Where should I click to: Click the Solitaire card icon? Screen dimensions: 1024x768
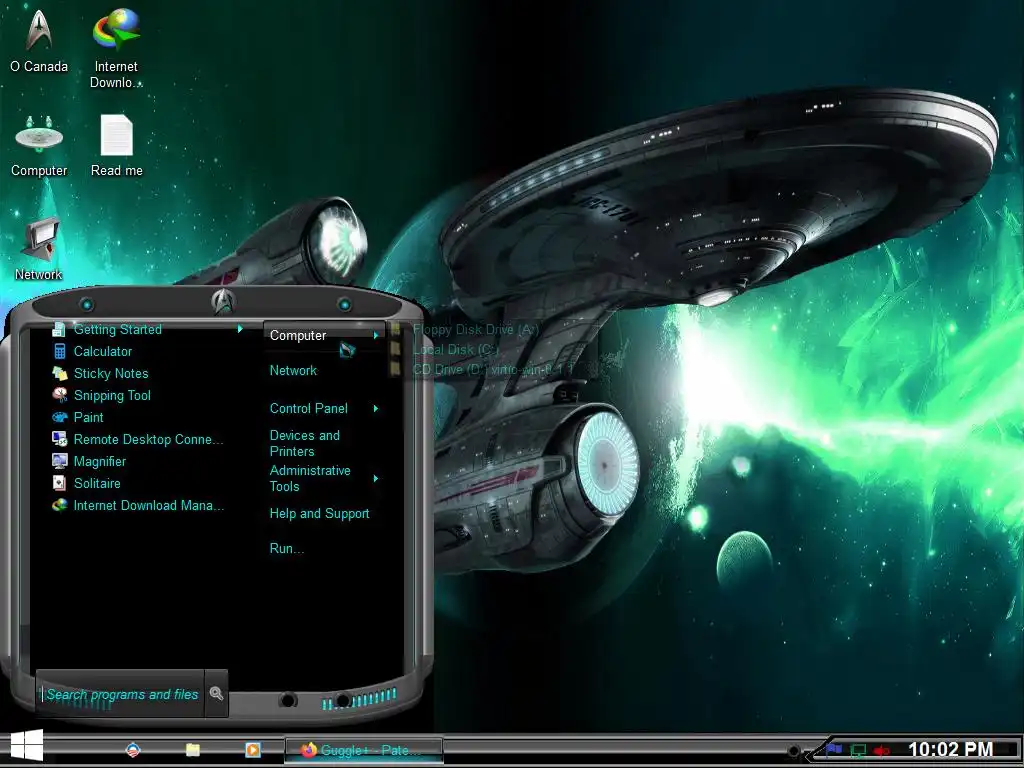(x=59, y=483)
